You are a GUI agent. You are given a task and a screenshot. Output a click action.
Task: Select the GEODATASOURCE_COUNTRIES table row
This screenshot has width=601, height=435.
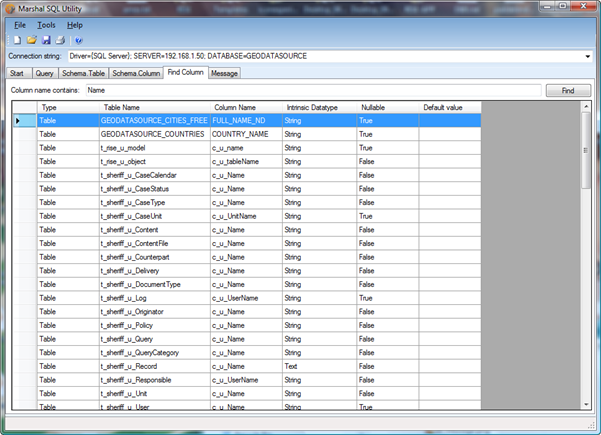coord(153,133)
